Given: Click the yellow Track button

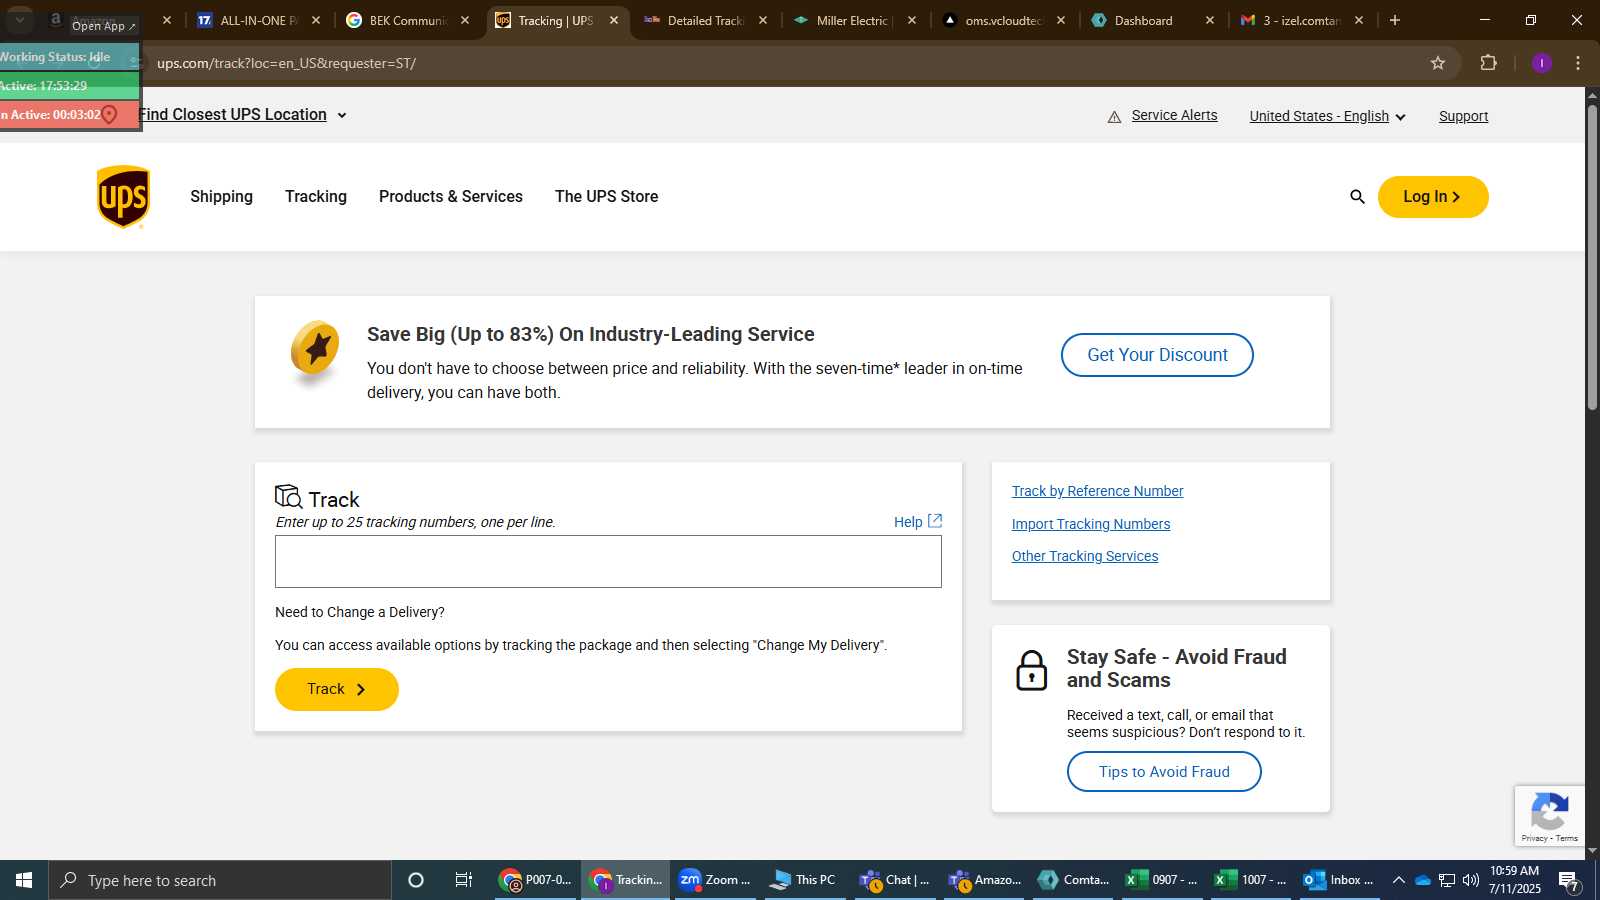Looking at the screenshot, I should click(x=337, y=689).
